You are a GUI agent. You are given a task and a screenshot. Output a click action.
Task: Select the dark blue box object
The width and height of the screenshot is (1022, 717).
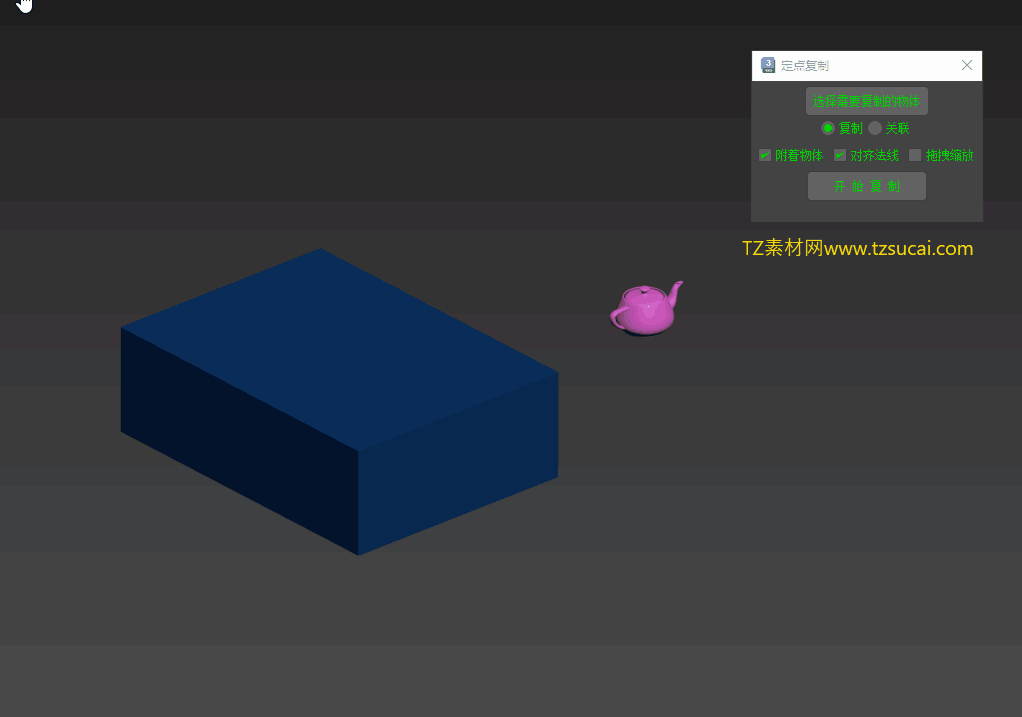coord(339,401)
